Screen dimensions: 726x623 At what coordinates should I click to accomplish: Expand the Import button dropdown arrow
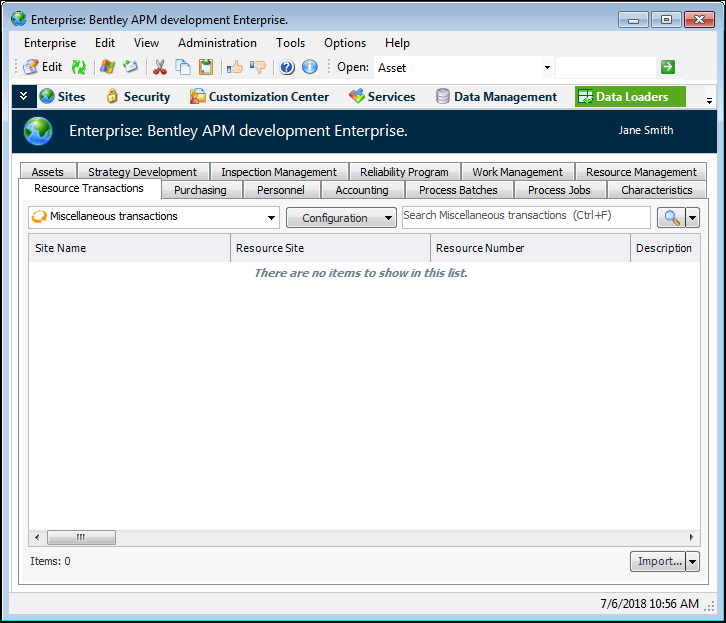(692, 562)
